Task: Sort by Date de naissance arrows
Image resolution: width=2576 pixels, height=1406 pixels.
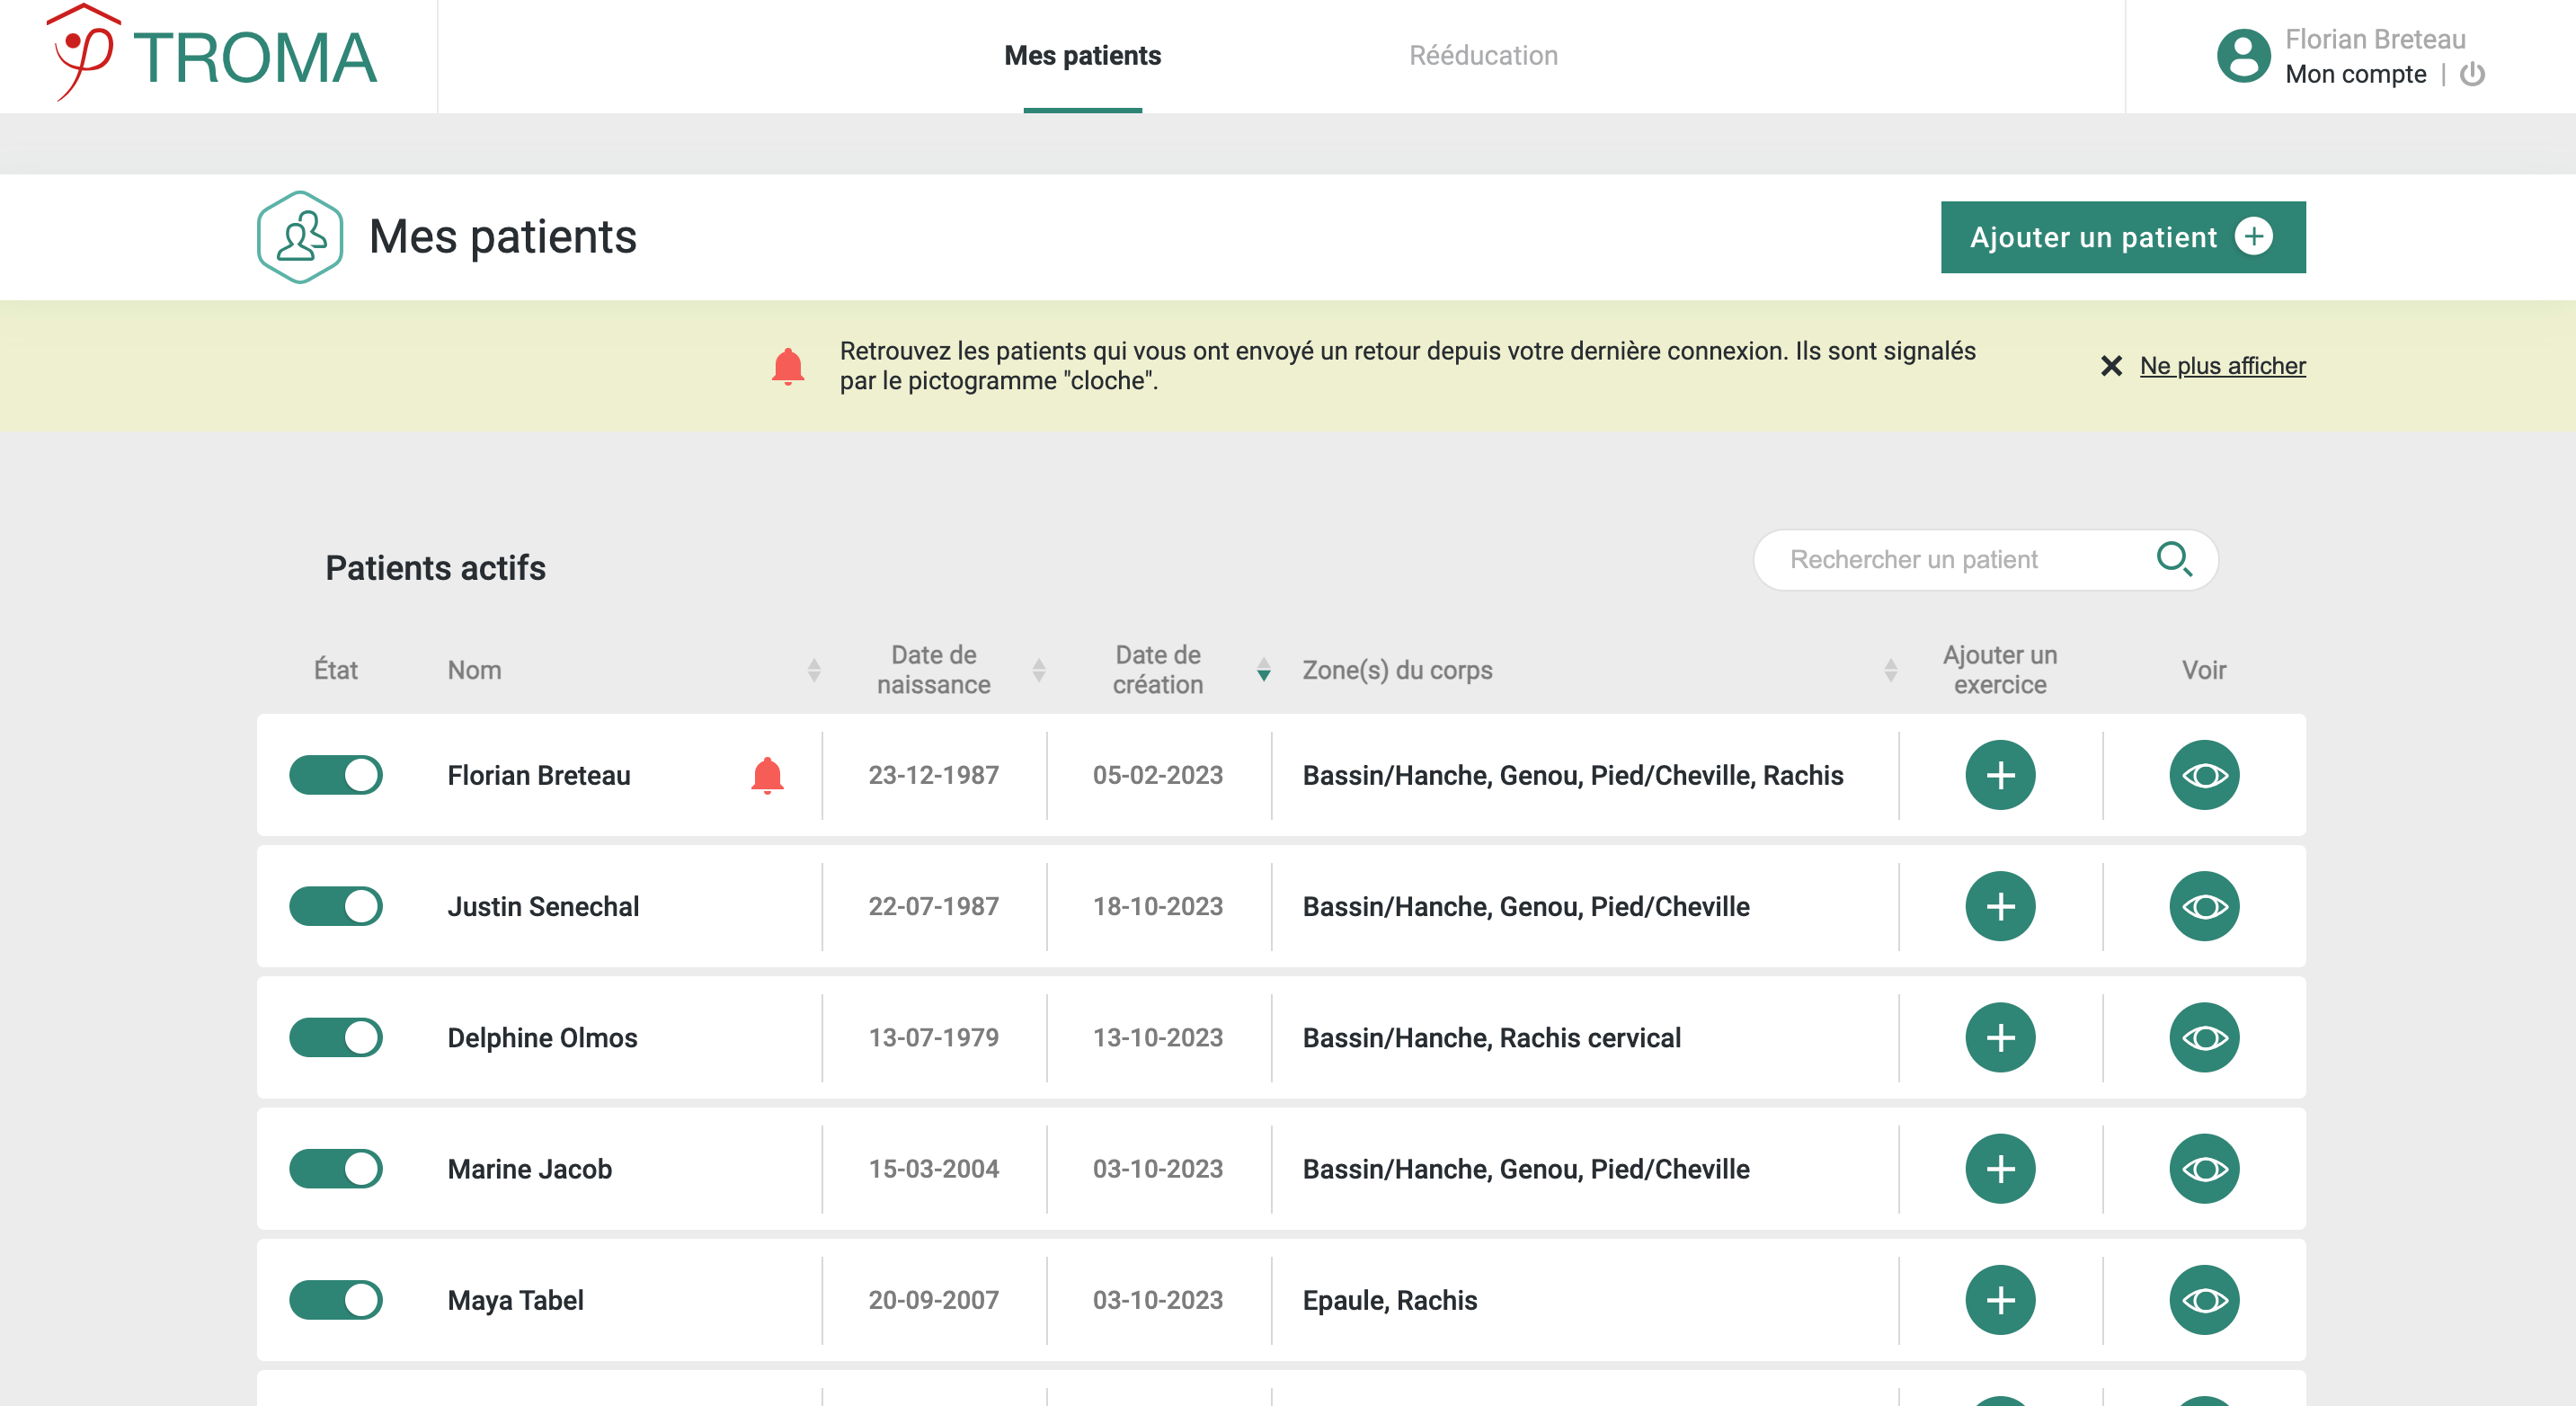Action: point(1039,670)
